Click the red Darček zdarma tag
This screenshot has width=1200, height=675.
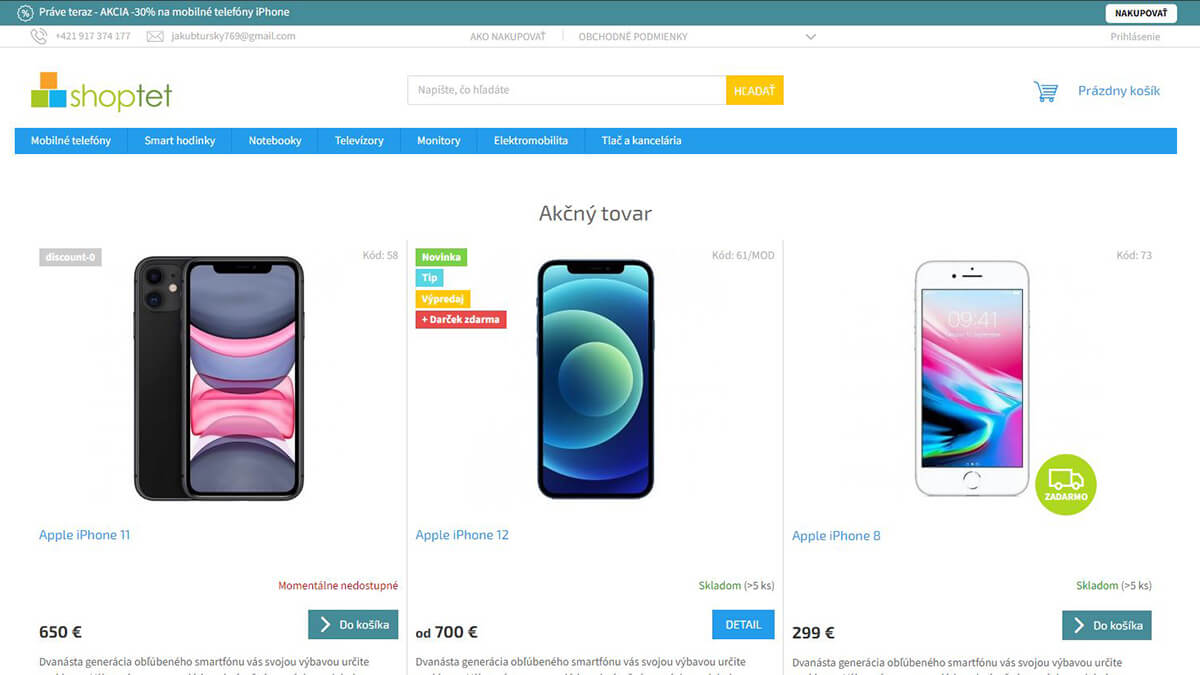tap(462, 320)
